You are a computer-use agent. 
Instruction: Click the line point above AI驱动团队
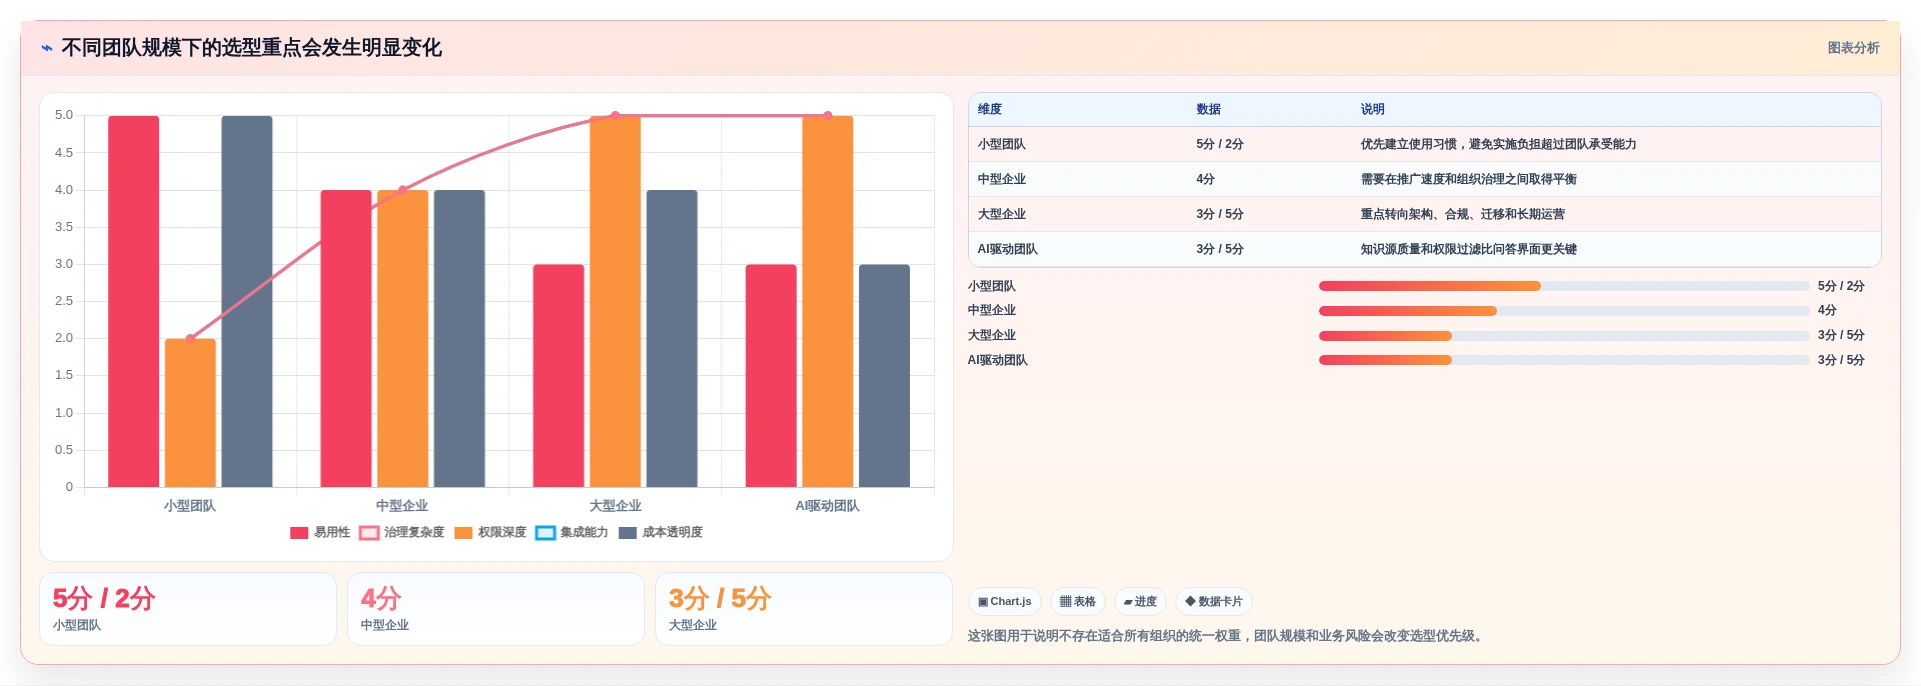(x=828, y=116)
